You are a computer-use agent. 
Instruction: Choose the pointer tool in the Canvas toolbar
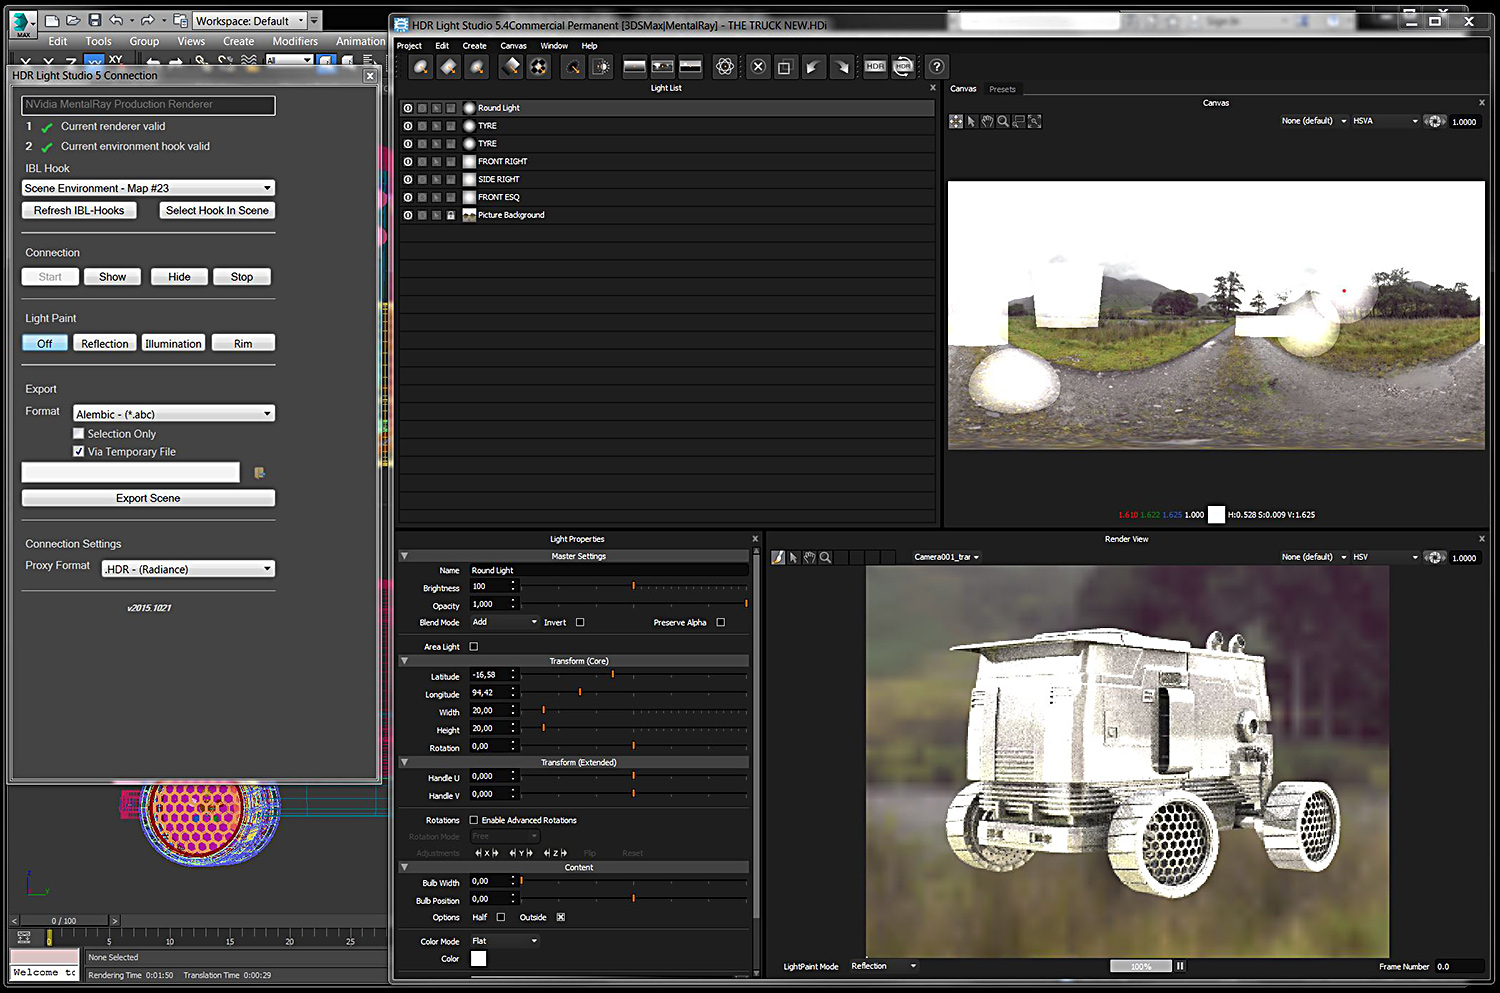point(972,121)
